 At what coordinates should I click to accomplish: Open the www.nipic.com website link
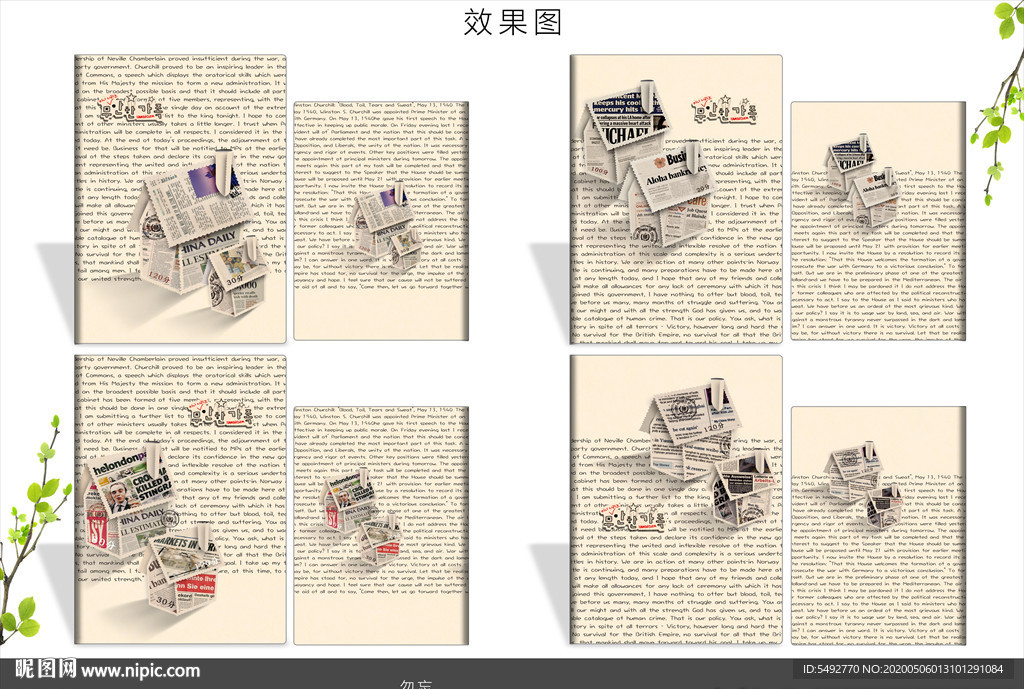(x=140, y=671)
